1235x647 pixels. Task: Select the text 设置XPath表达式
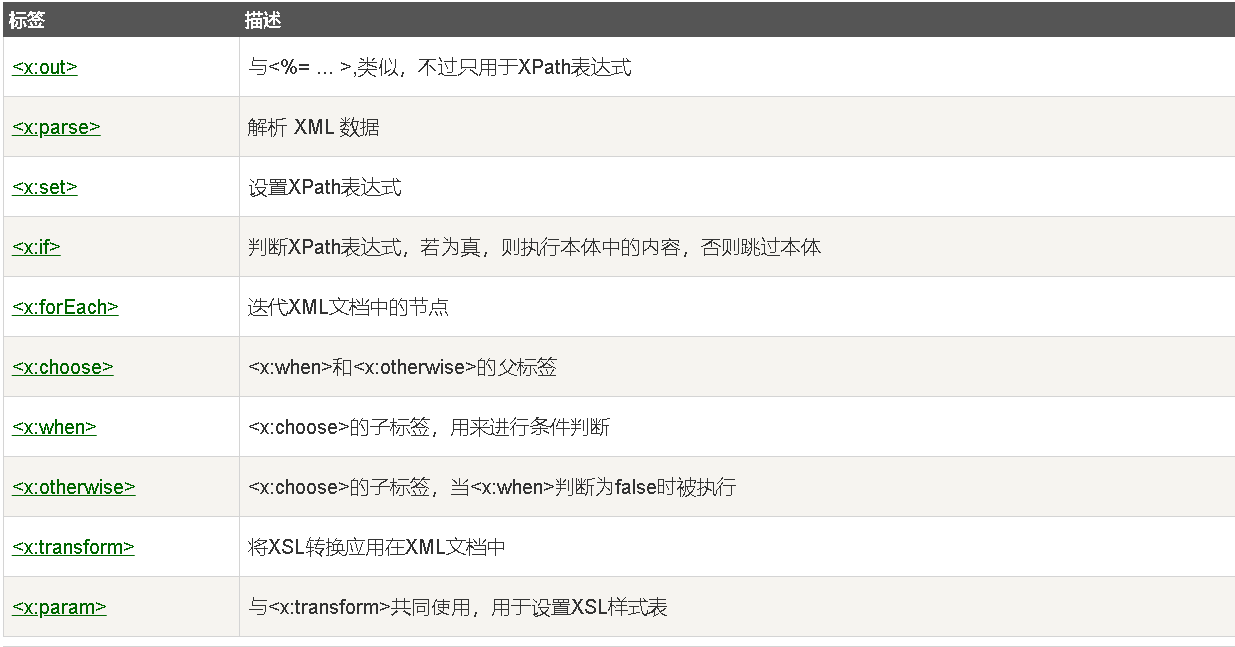[325, 187]
